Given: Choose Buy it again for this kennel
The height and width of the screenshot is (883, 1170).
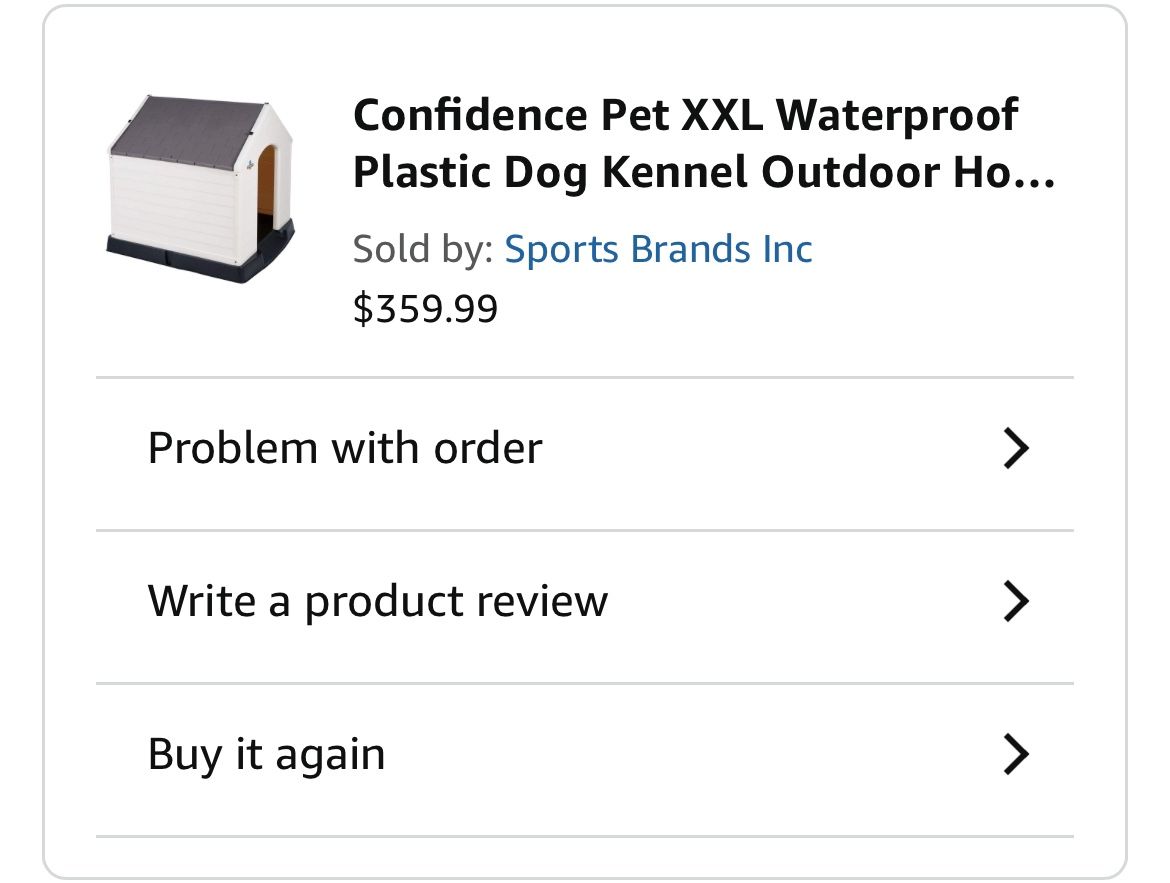Looking at the screenshot, I should 266,754.
